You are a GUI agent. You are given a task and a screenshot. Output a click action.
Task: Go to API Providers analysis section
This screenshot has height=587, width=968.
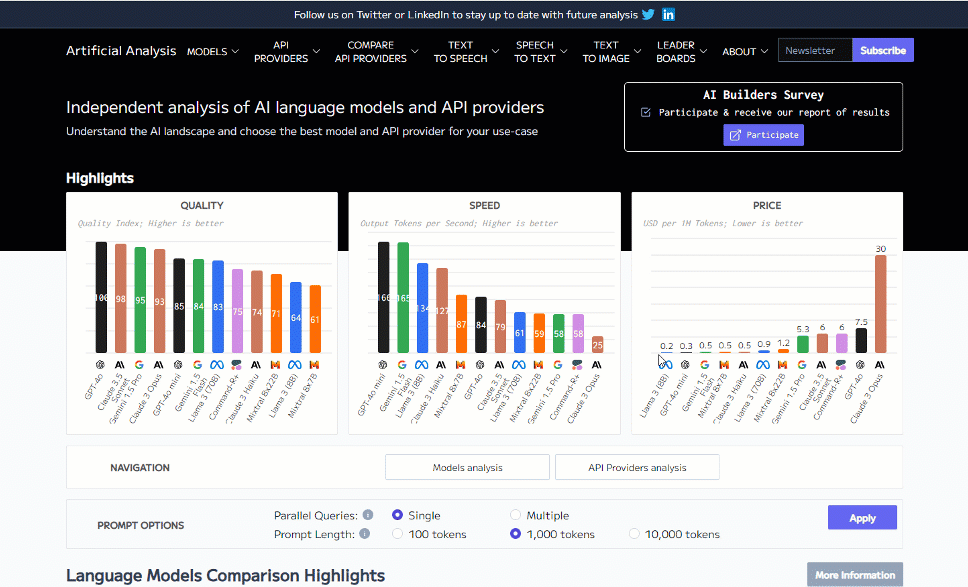click(x=637, y=467)
